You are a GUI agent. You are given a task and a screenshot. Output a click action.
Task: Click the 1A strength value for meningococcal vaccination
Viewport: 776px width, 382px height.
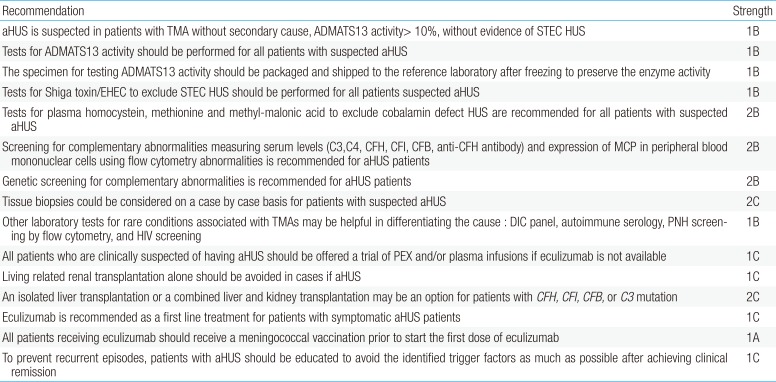tap(753, 338)
